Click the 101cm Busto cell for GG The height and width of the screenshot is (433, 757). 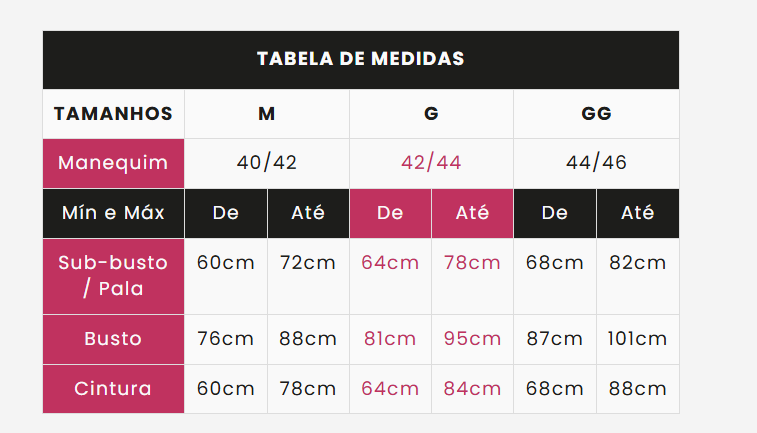click(x=638, y=339)
